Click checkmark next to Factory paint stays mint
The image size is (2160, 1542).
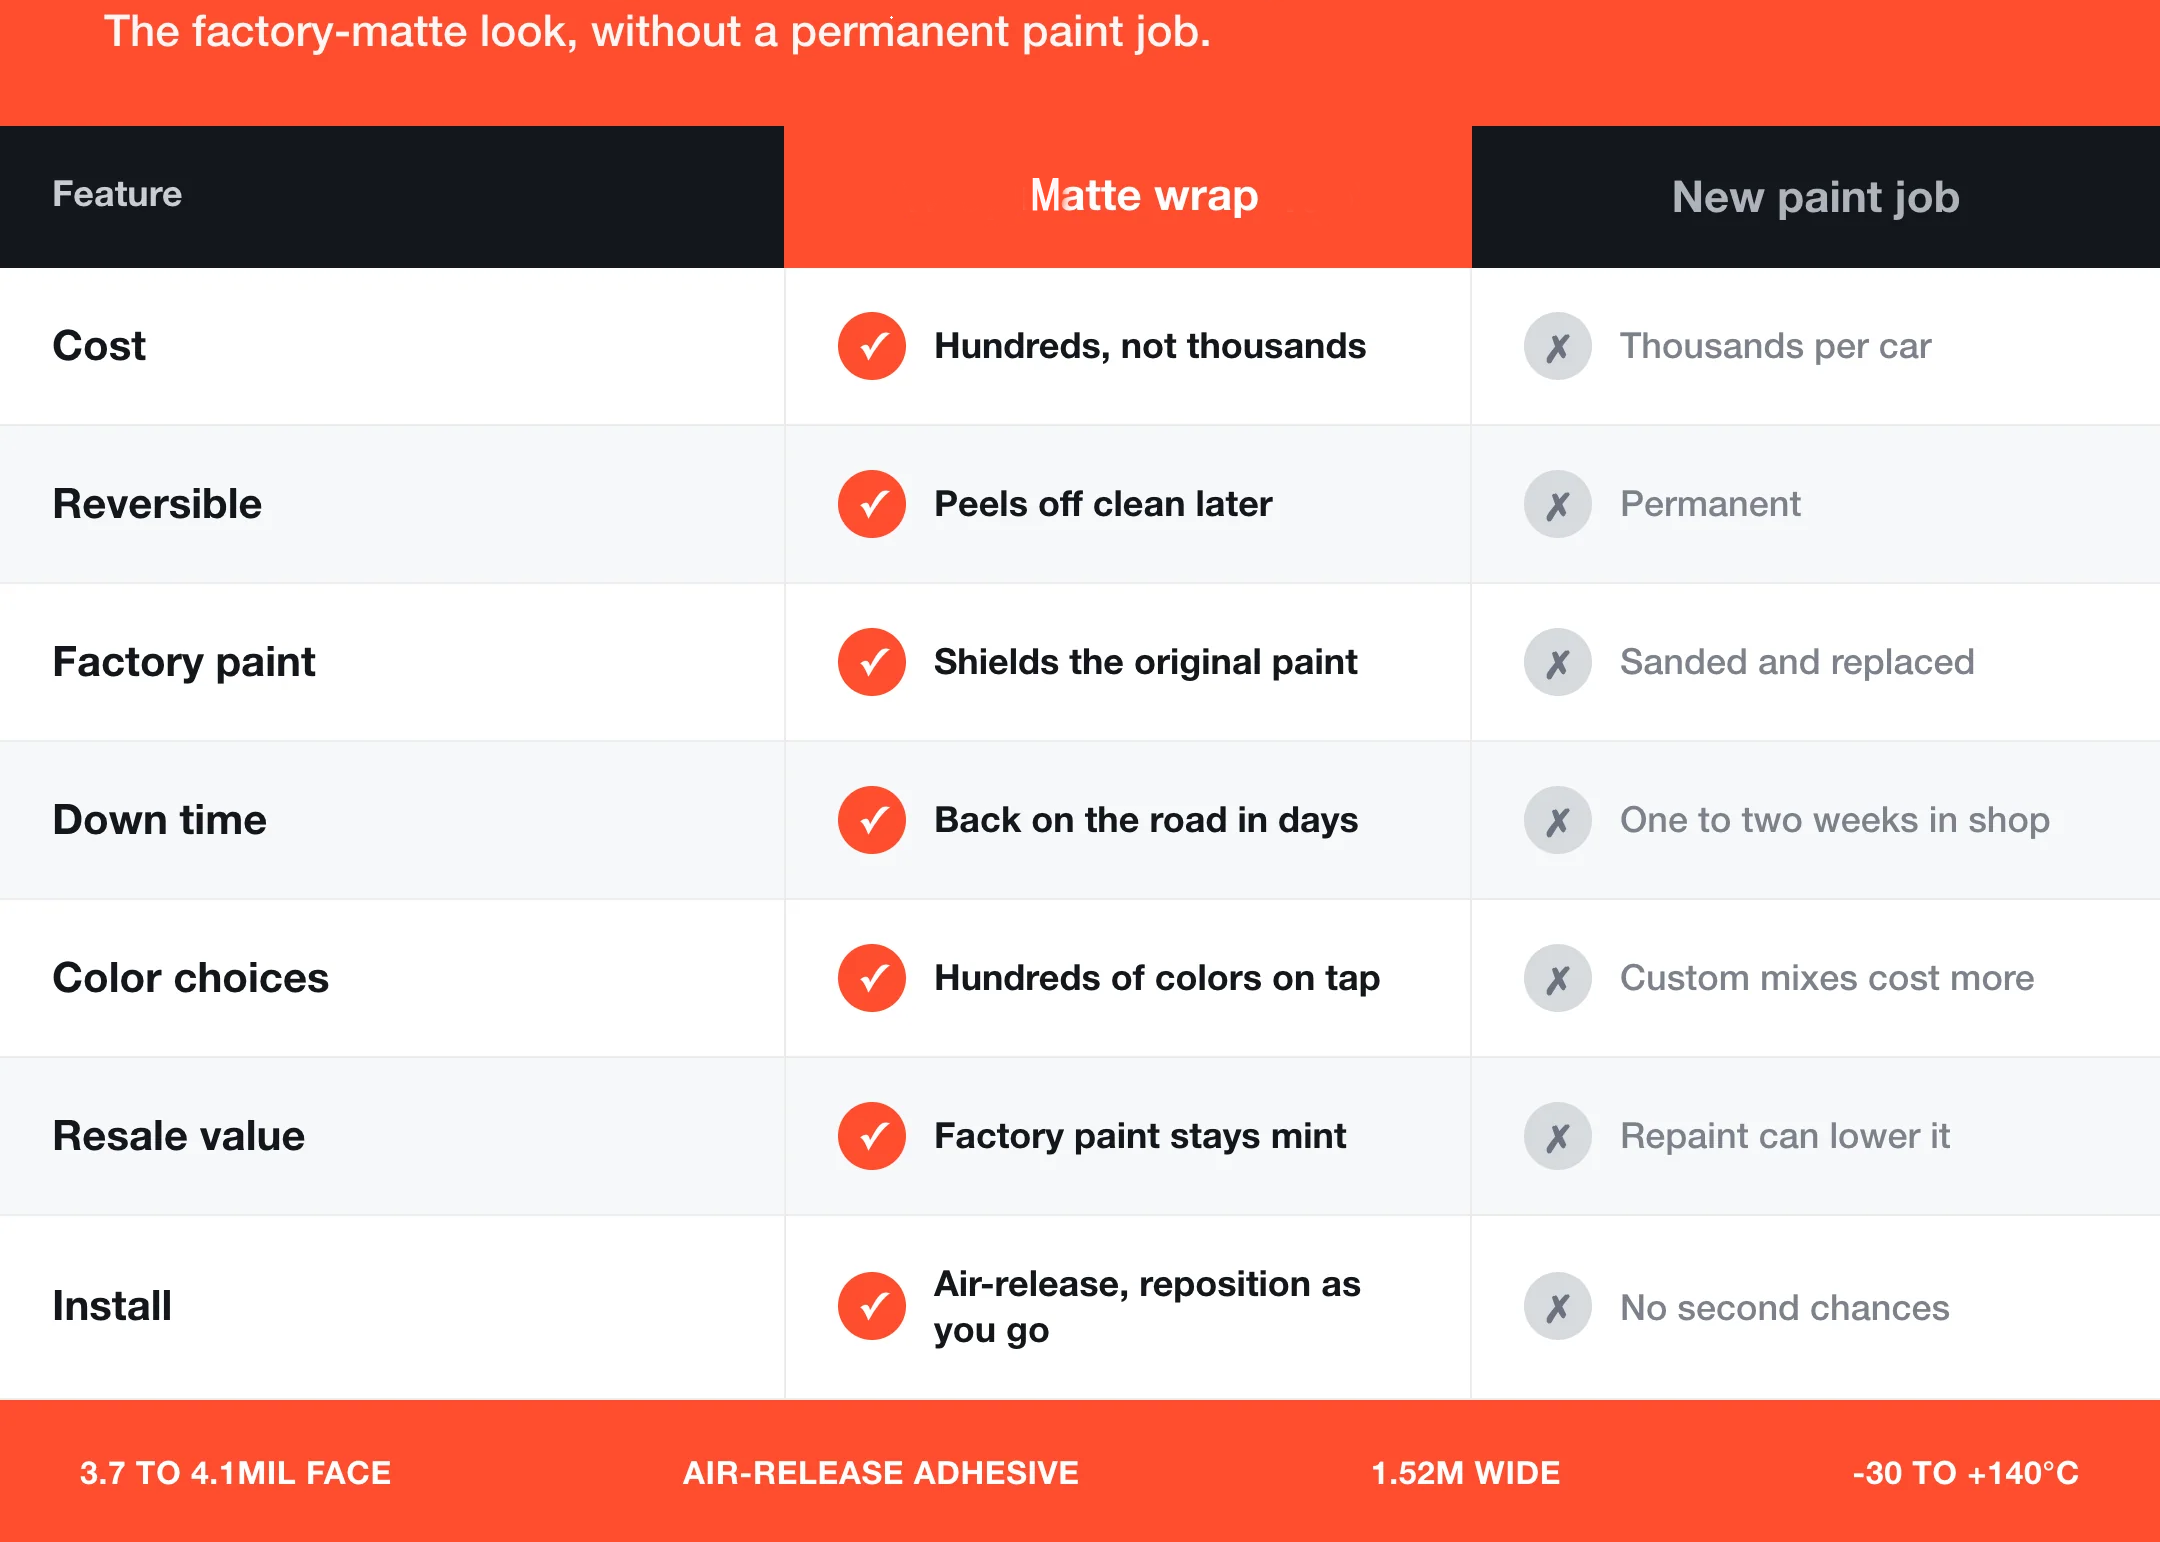(872, 1136)
